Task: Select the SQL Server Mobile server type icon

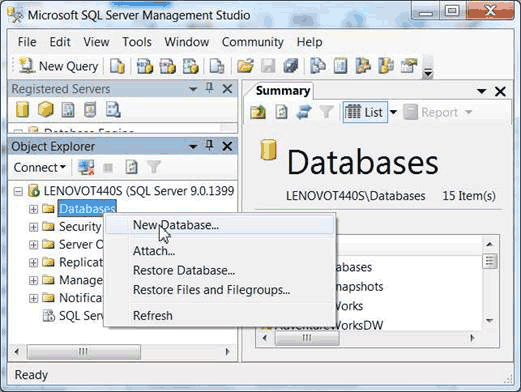Action: point(90,110)
